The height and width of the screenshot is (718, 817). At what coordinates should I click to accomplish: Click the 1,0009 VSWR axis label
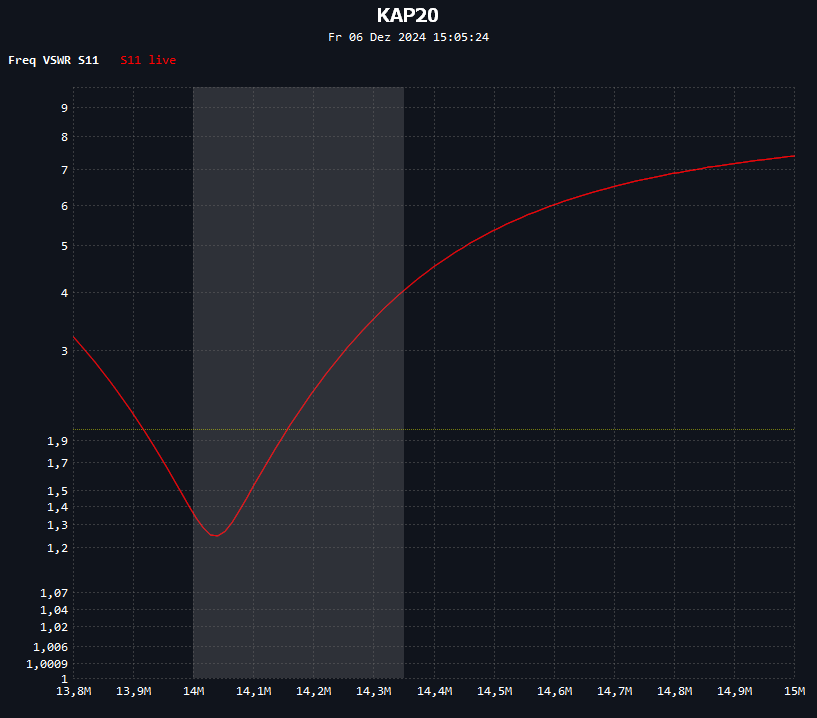(x=47, y=664)
